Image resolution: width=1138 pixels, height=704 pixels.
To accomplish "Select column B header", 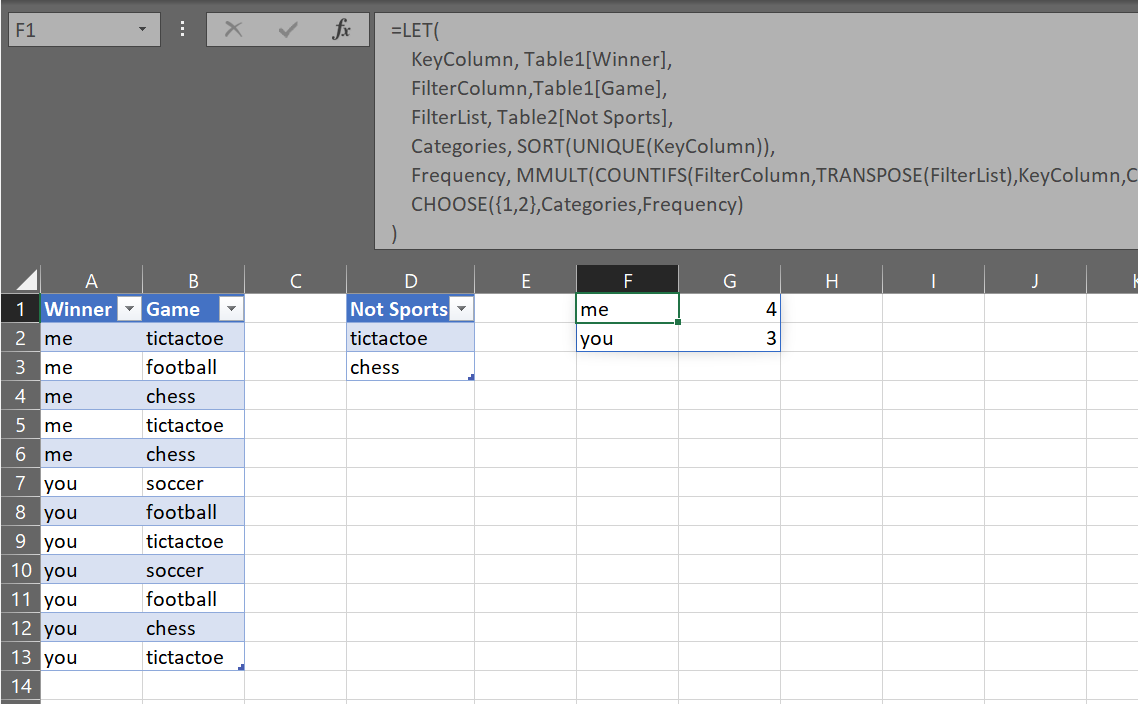I will [194, 280].
